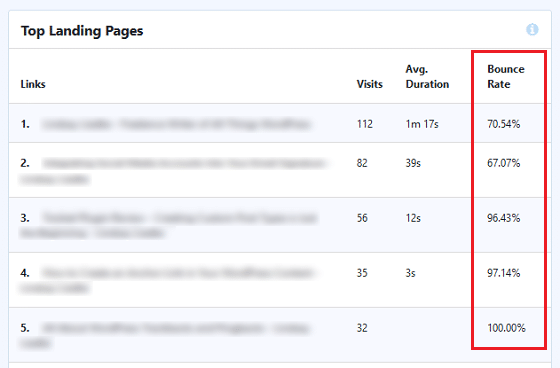The height and width of the screenshot is (368, 560).
Task: Select the 100.00% bounce rate cell
Action: tap(506, 328)
